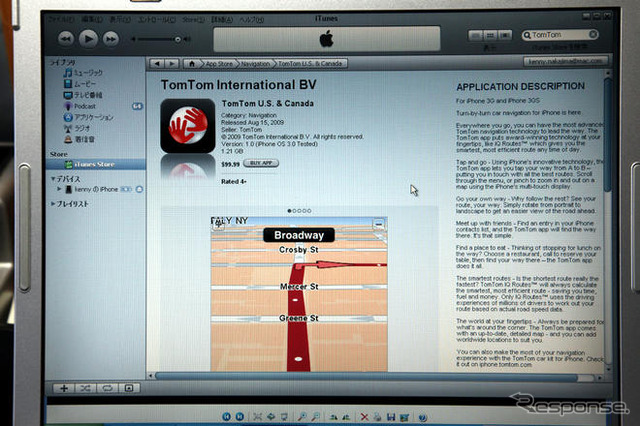Click the rewind previous track button

pos(66,39)
